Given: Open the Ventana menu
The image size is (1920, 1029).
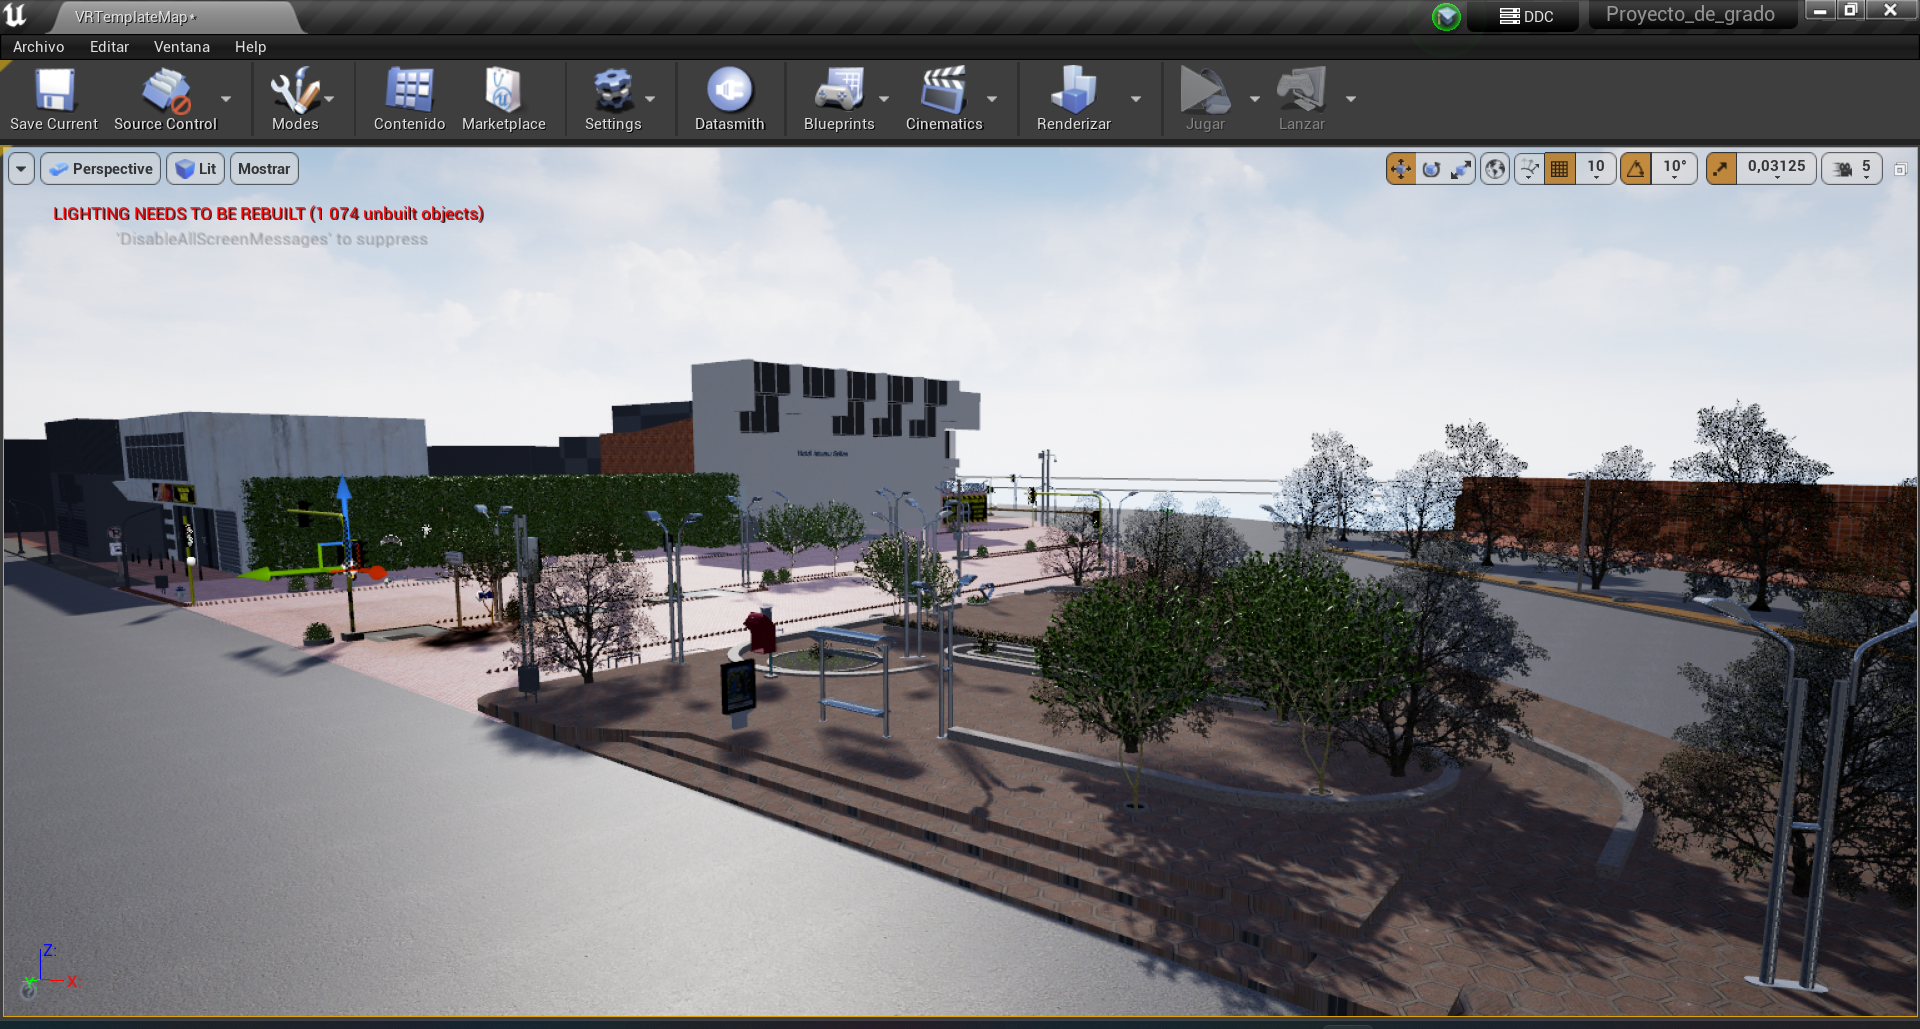Looking at the screenshot, I should 181,47.
